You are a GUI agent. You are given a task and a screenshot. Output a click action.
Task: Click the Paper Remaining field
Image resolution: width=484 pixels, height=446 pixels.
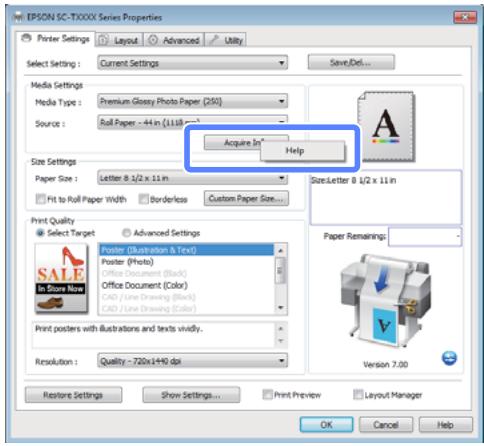425,236
